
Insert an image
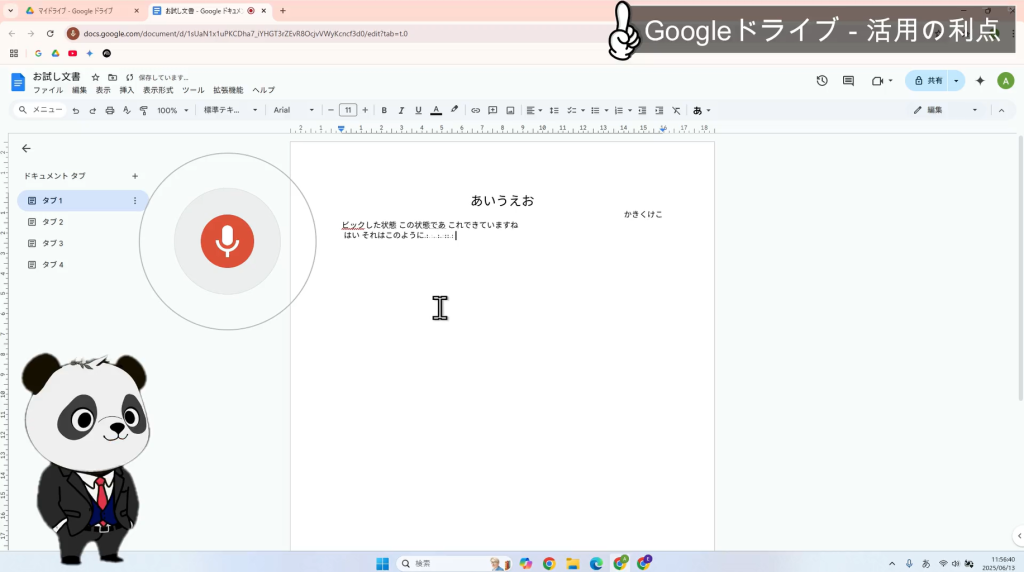tap(511, 110)
